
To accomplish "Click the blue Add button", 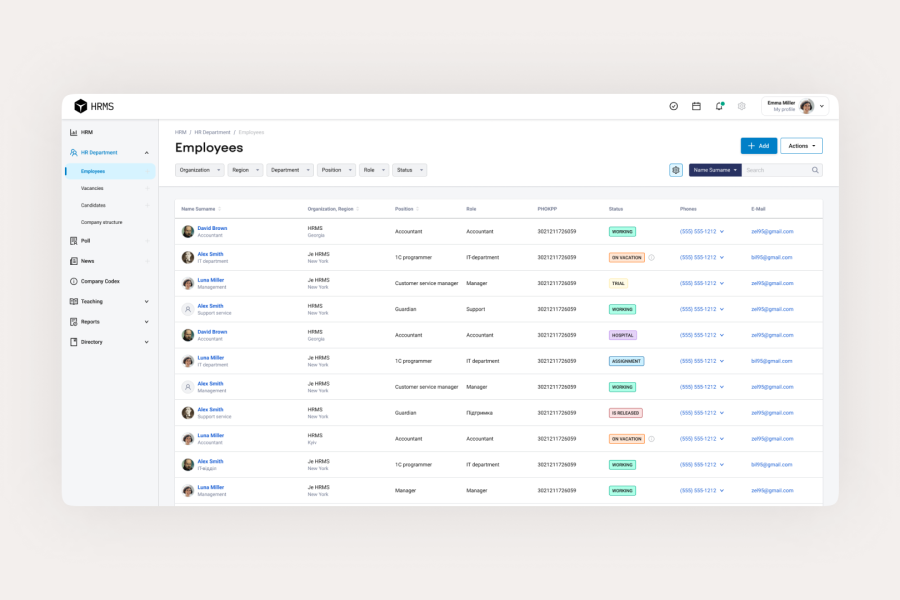I will [758, 146].
